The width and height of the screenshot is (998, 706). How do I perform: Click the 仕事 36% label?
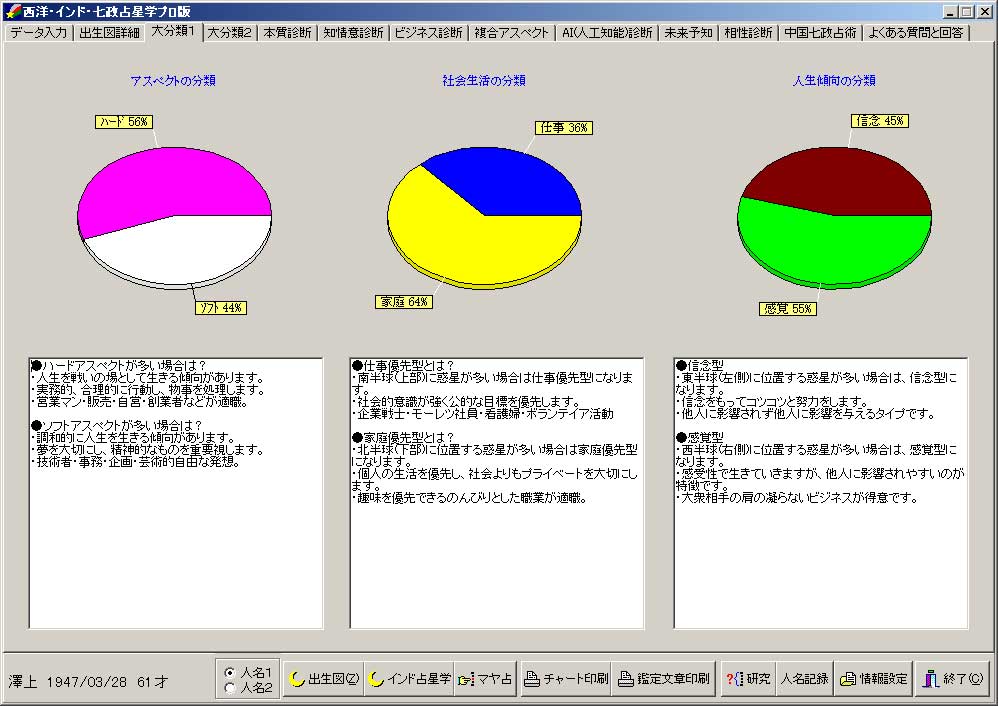[563, 127]
